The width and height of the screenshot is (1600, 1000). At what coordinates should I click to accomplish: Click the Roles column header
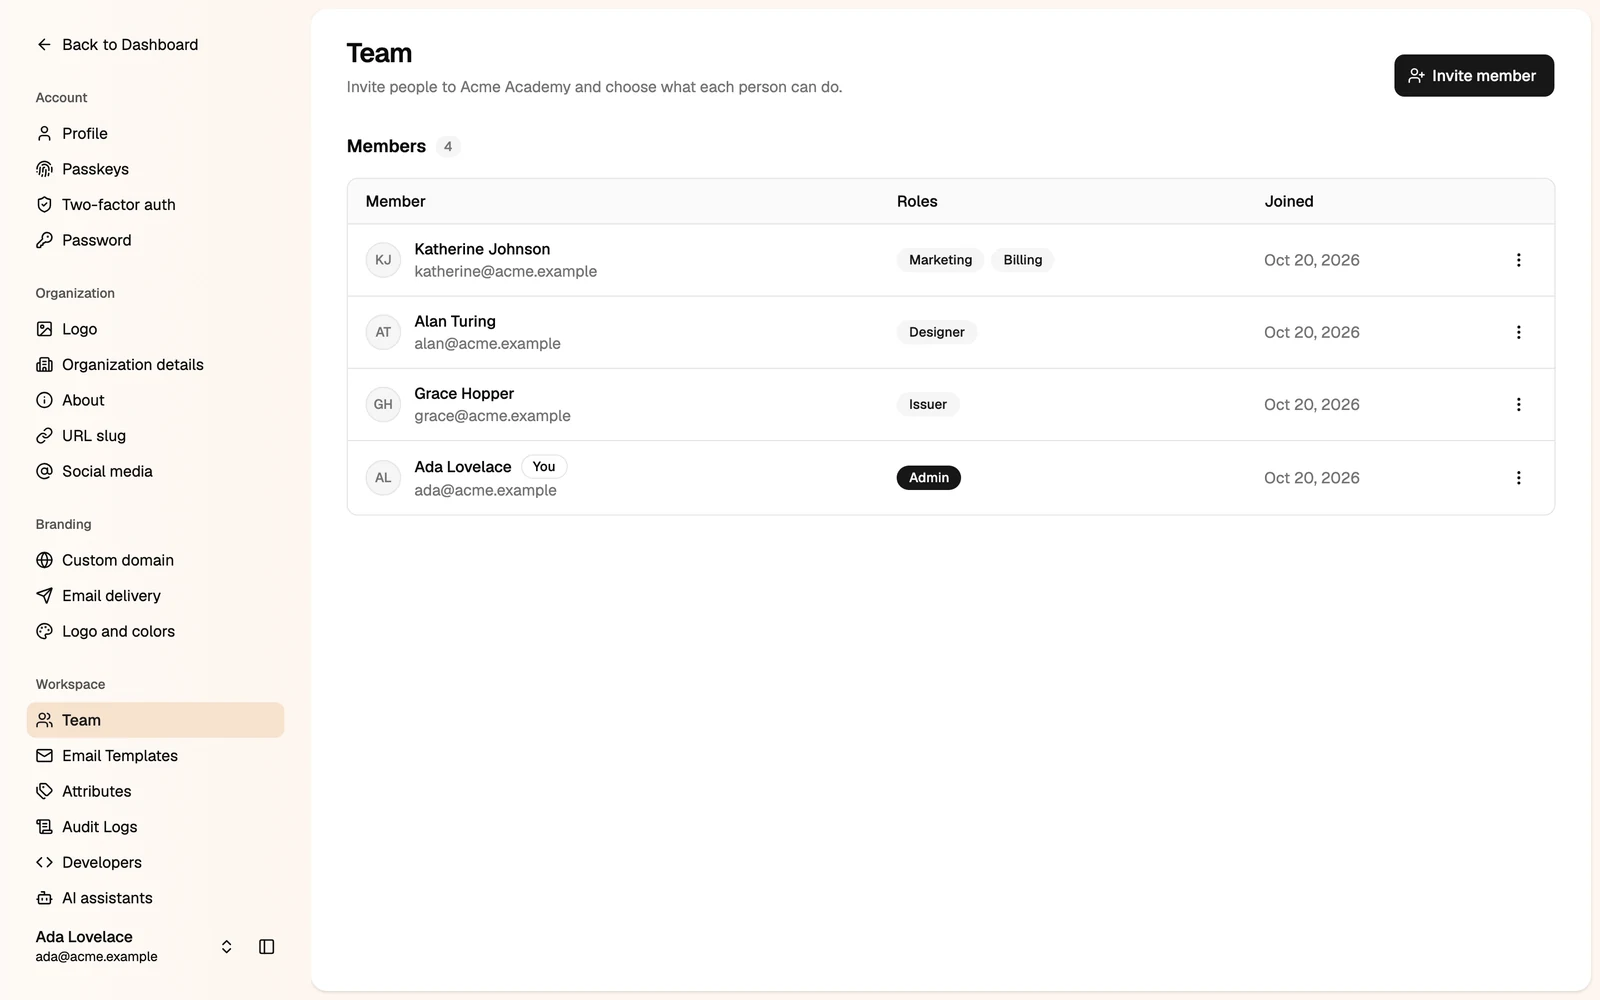917,201
